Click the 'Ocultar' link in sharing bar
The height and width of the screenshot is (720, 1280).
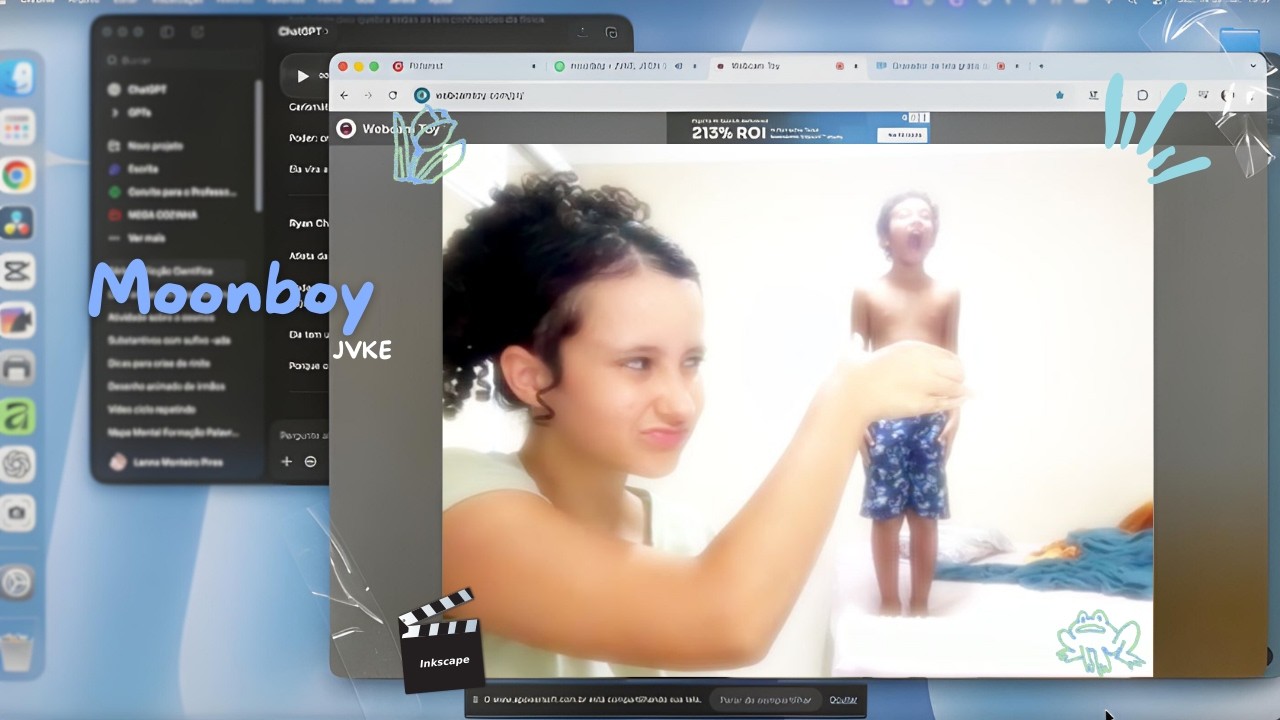click(x=843, y=700)
